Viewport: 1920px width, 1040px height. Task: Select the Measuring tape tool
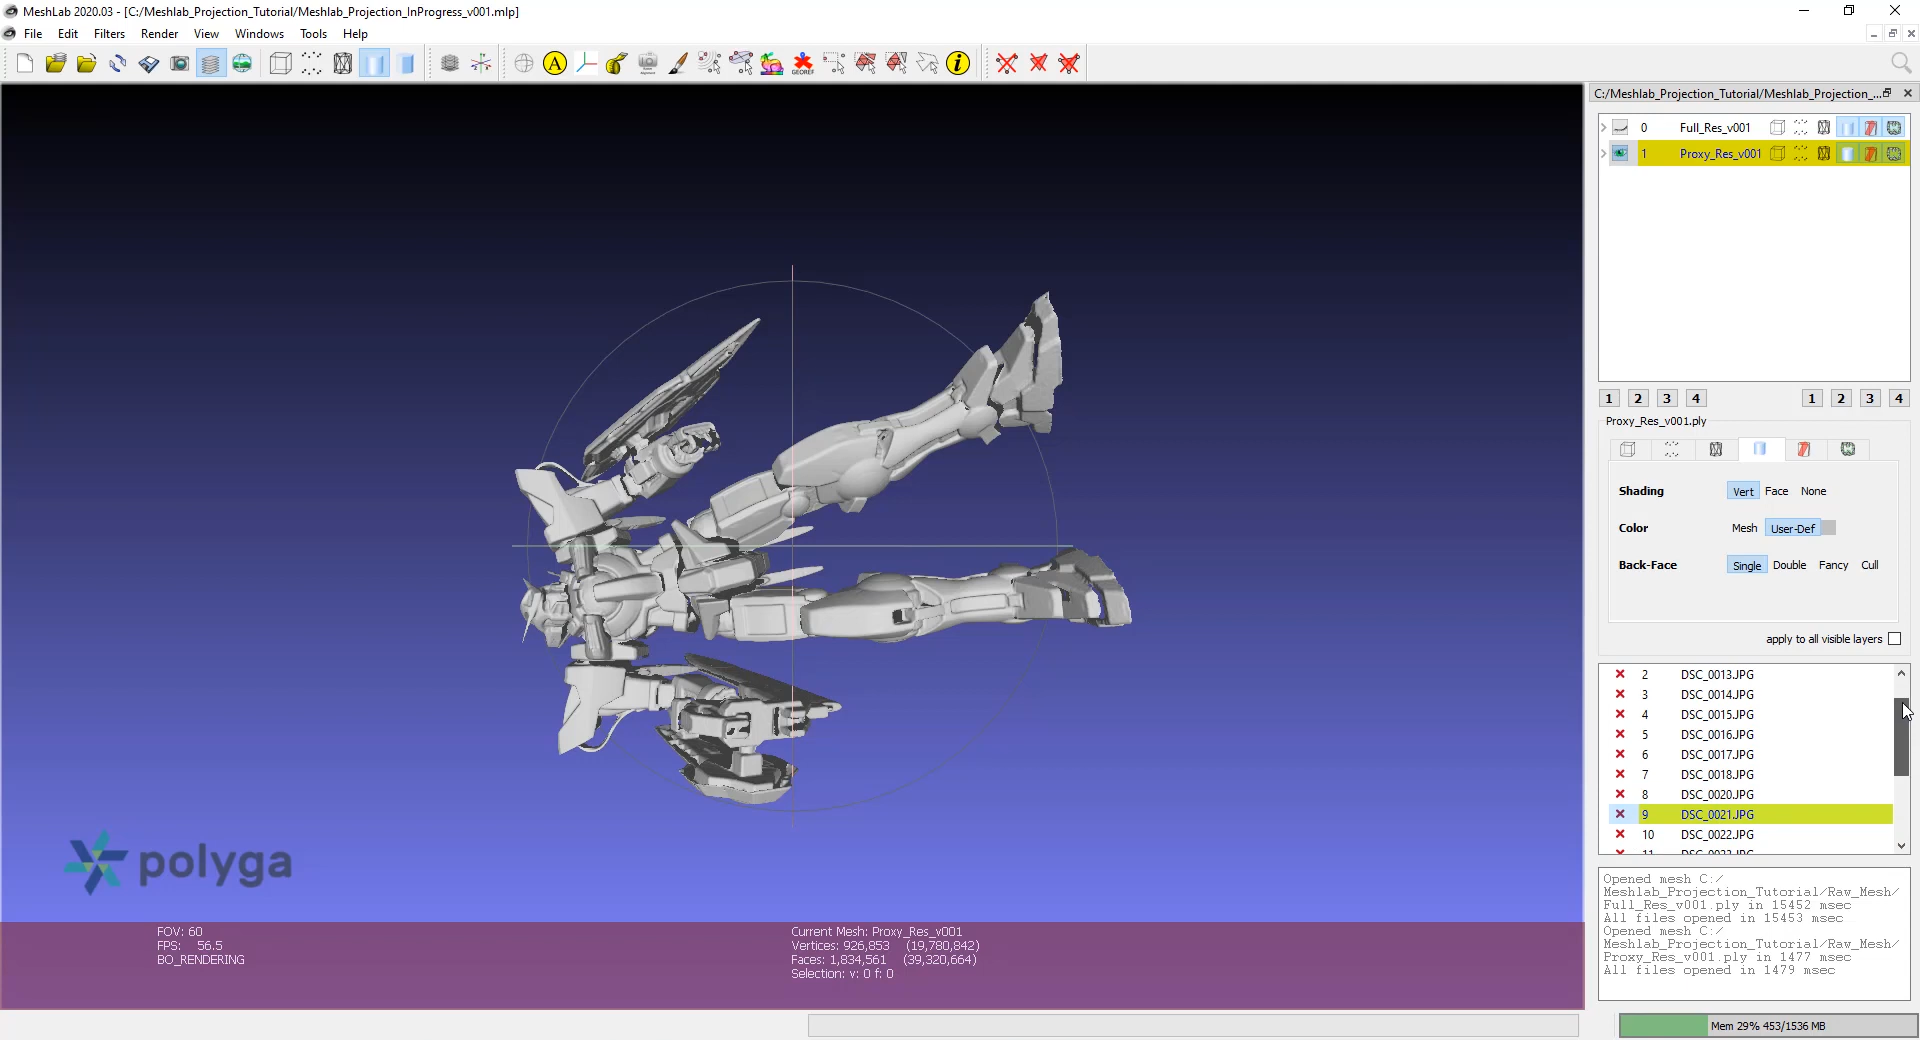coord(617,64)
